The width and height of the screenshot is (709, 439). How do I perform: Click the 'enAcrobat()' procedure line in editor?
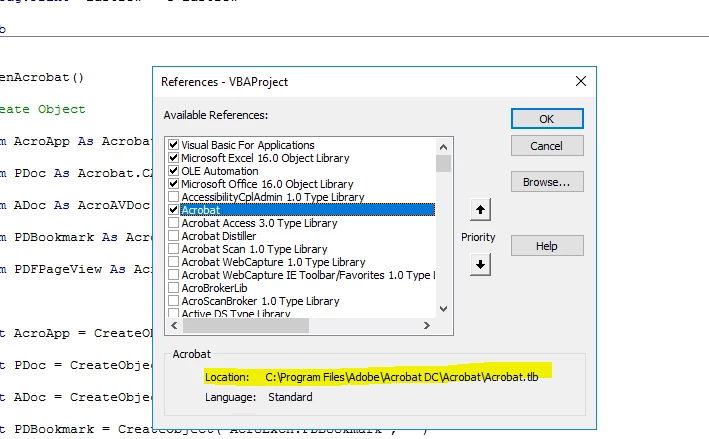point(42,77)
